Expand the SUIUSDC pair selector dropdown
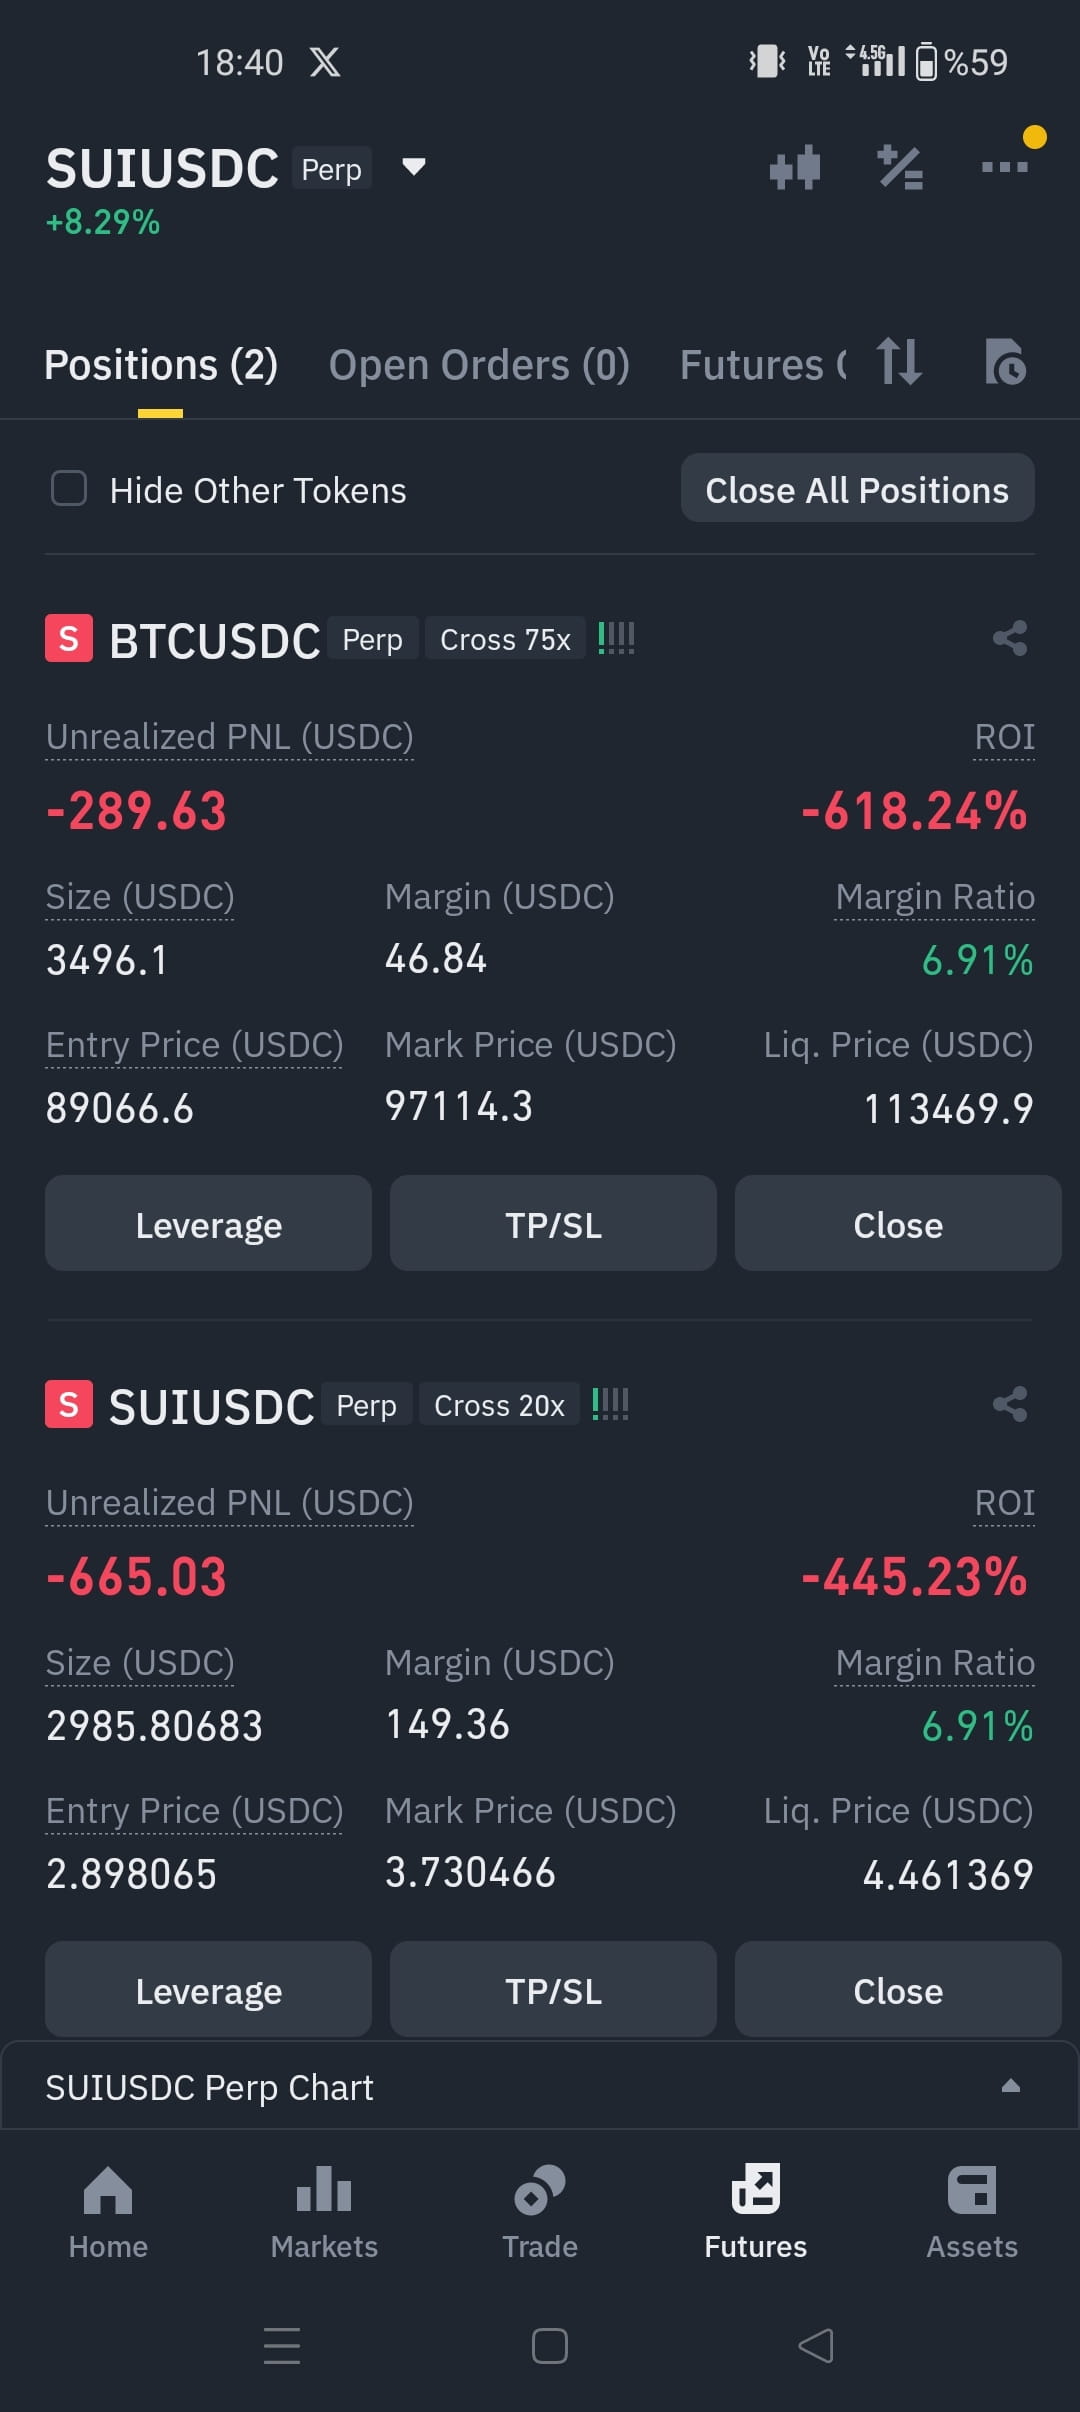 point(413,167)
